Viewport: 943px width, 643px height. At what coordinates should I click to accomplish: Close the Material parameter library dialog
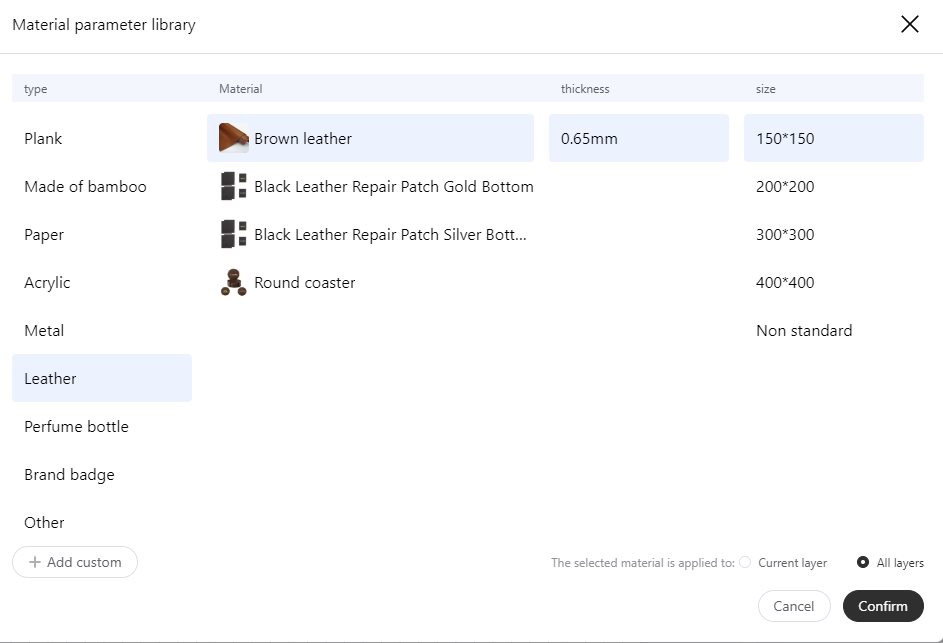[909, 25]
